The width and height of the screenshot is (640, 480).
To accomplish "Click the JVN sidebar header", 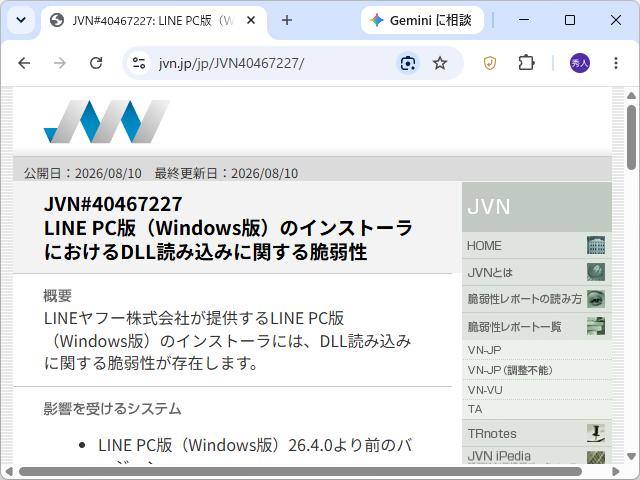I will click(537, 207).
